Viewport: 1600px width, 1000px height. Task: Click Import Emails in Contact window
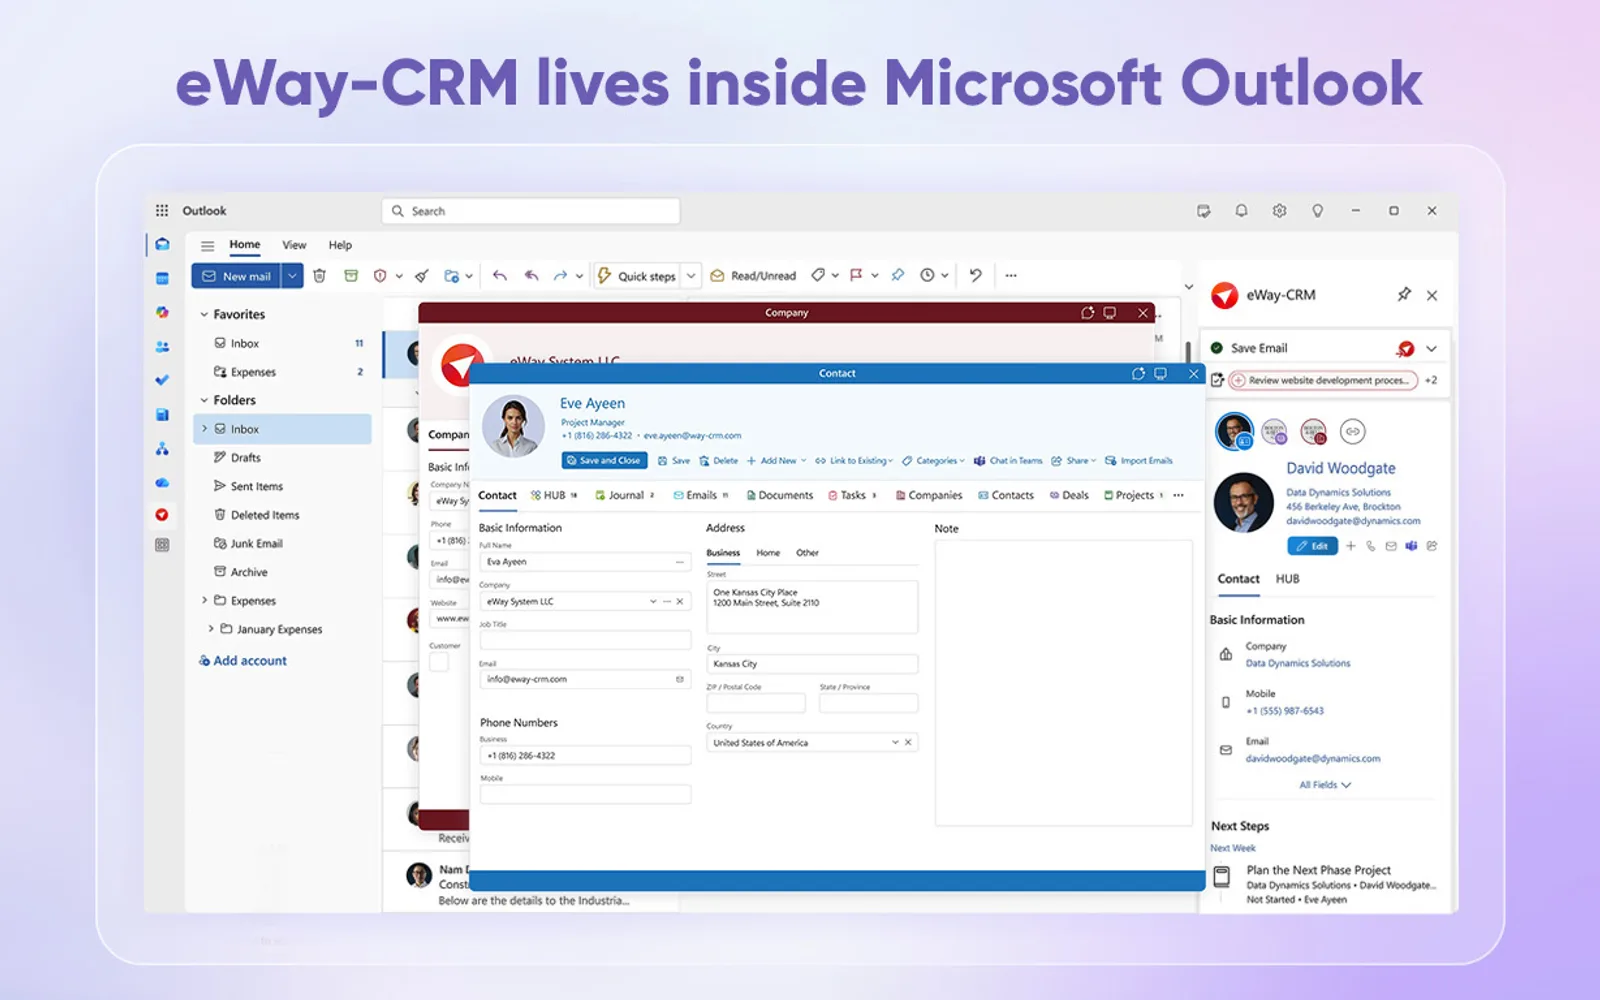(1139, 461)
